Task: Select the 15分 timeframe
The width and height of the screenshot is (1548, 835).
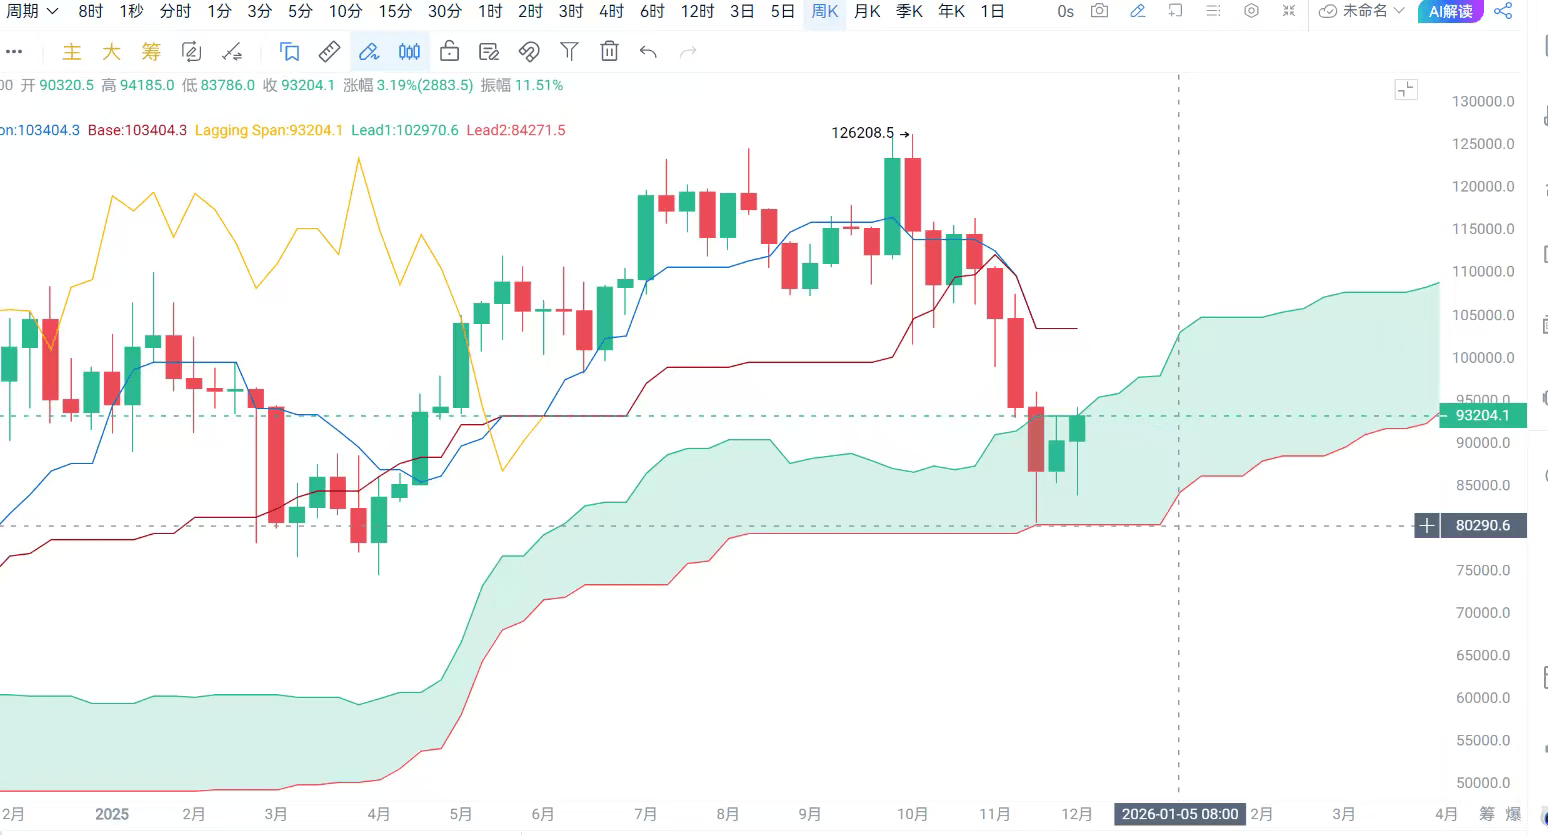Action: (x=395, y=11)
